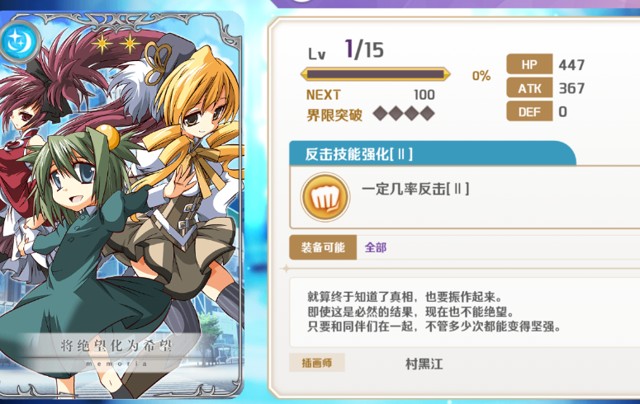Select the first gold rarity star
The height and width of the screenshot is (404, 640).
[102, 43]
